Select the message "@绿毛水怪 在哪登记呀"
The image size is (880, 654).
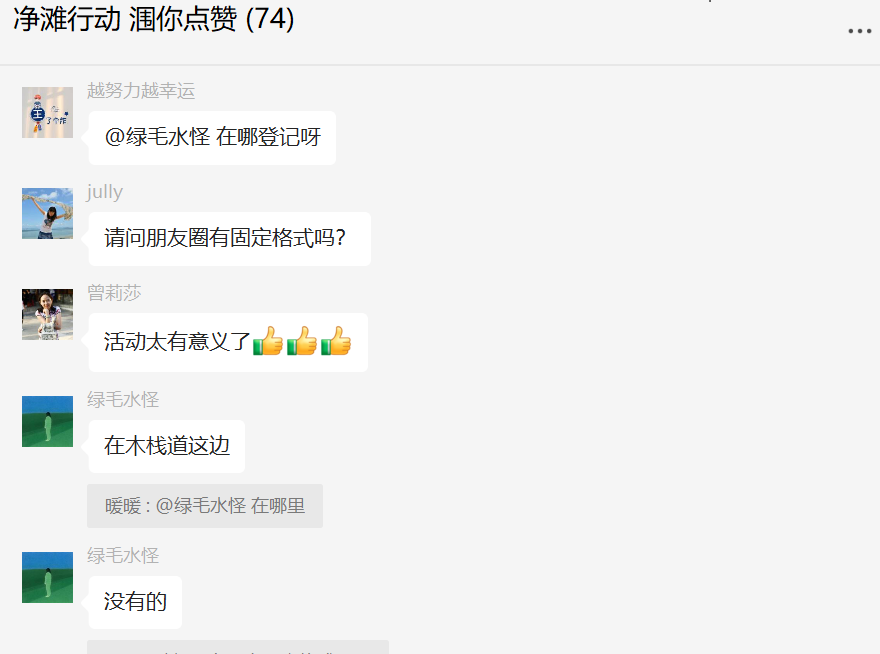(212, 138)
